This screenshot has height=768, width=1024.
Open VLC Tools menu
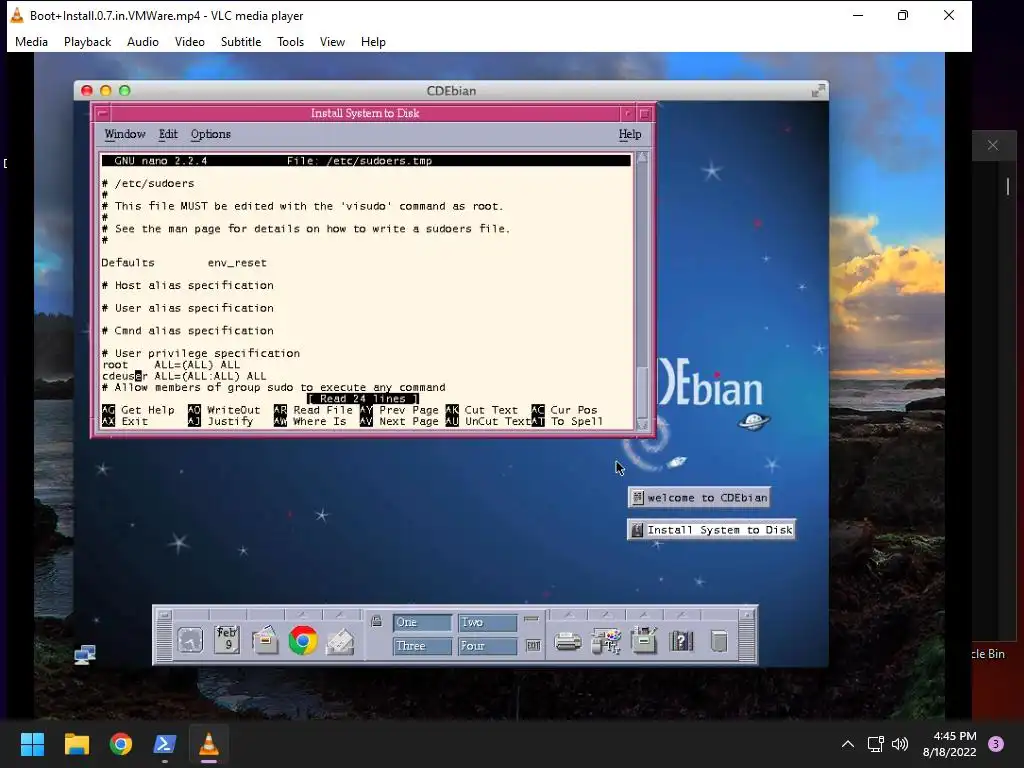click(x=290, y=42)
